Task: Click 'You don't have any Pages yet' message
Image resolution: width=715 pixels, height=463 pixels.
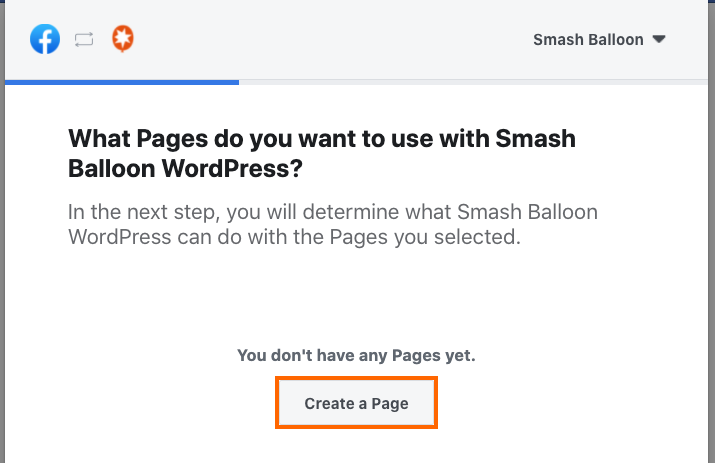Action: tap(356, 355)
